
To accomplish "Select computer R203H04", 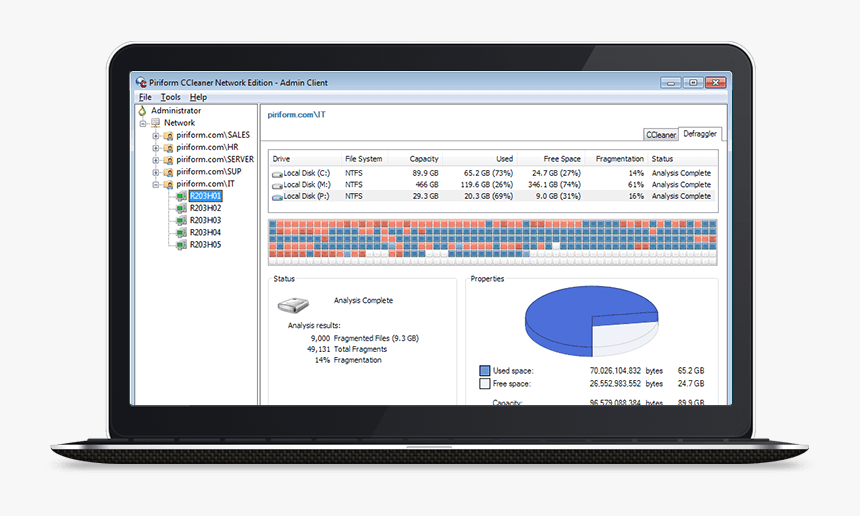I will point(205,233).
